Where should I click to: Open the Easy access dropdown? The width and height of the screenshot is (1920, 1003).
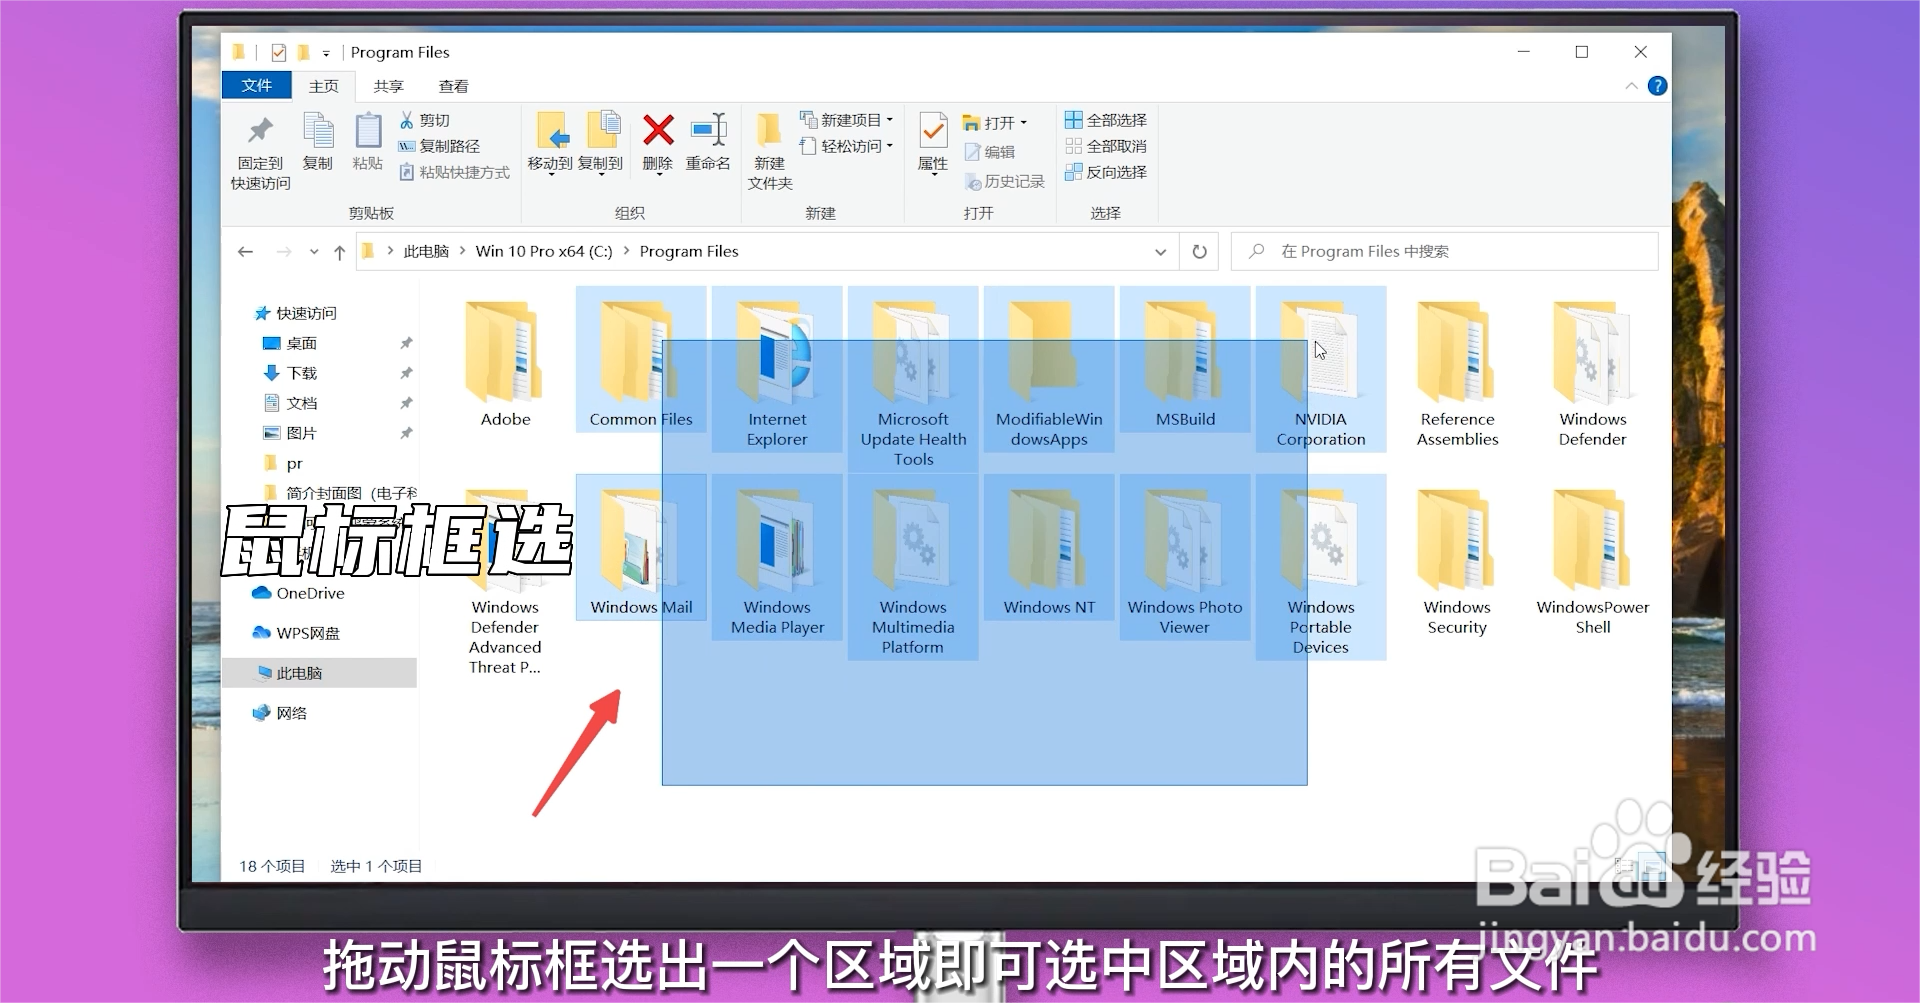(846, 146)
